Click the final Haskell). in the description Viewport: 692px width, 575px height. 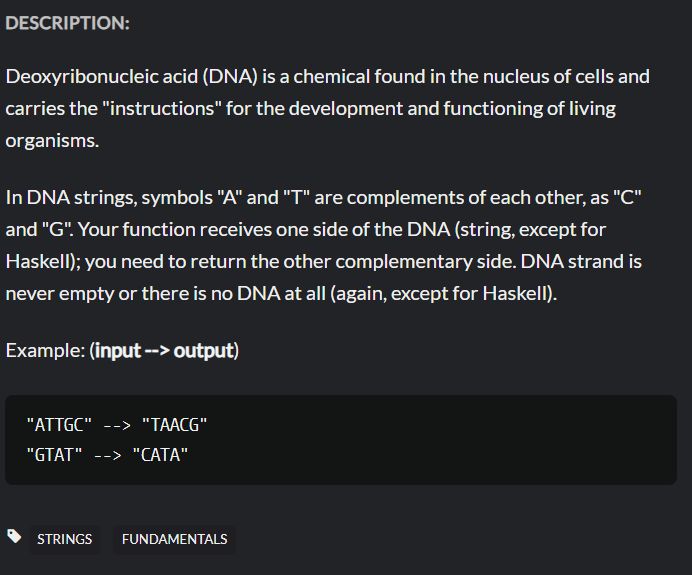click(x=520, y=293)
